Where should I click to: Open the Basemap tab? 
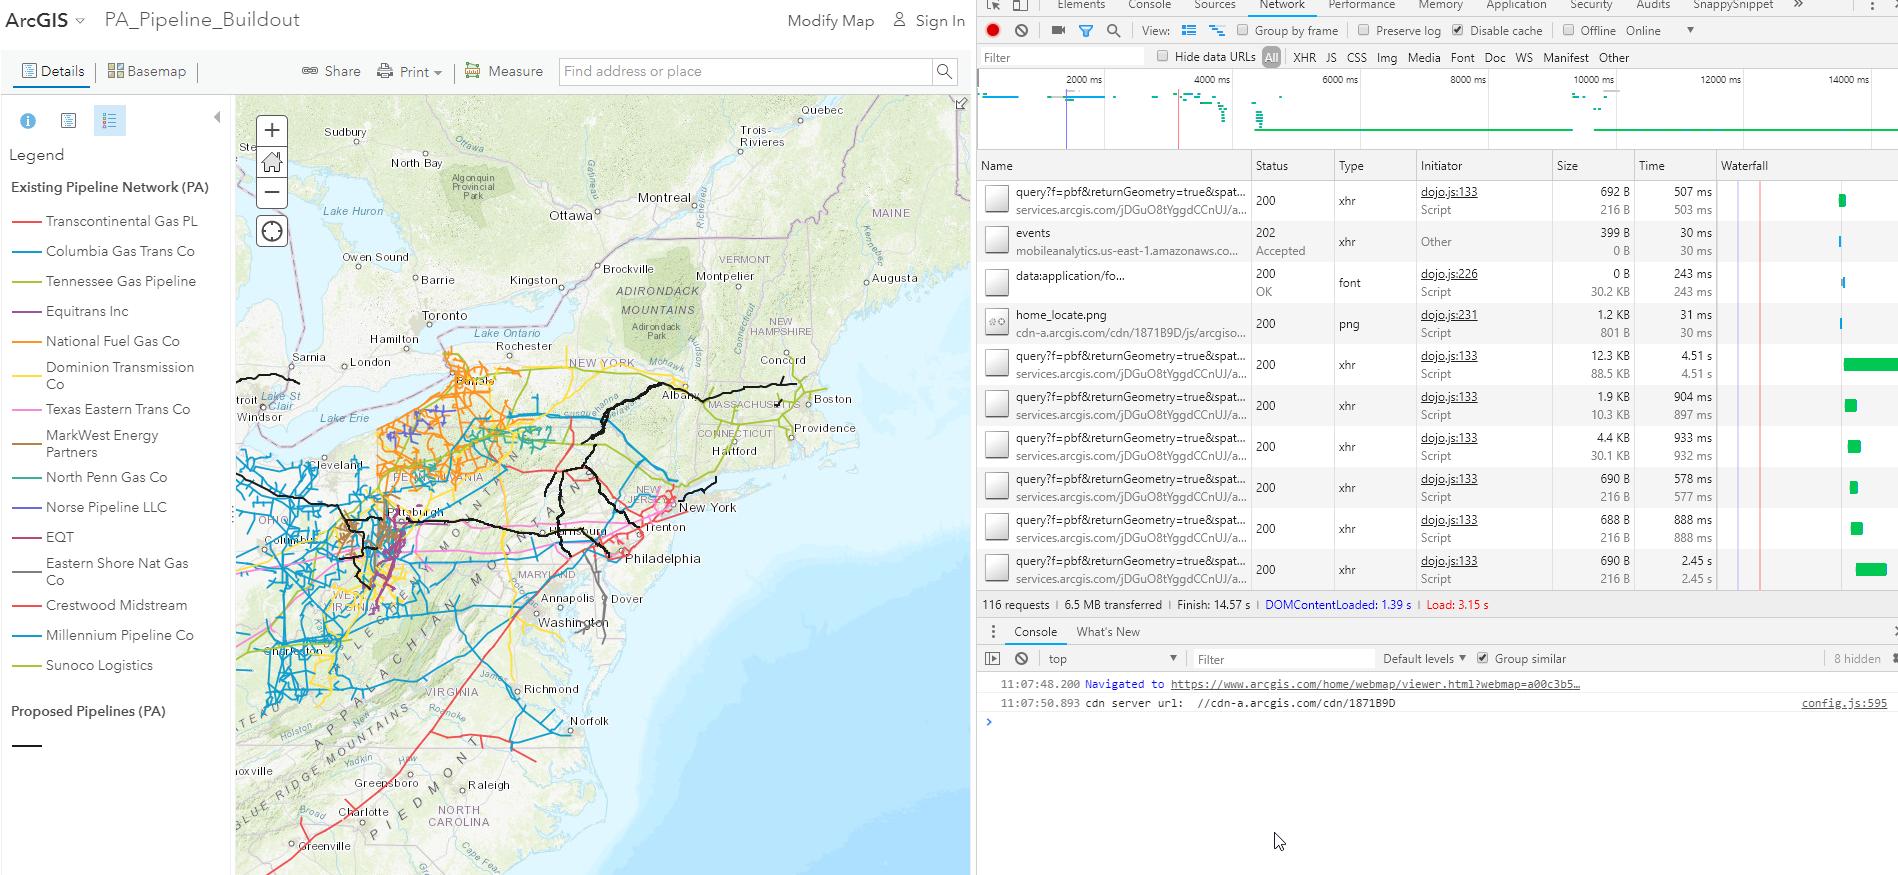click(147, 71)
